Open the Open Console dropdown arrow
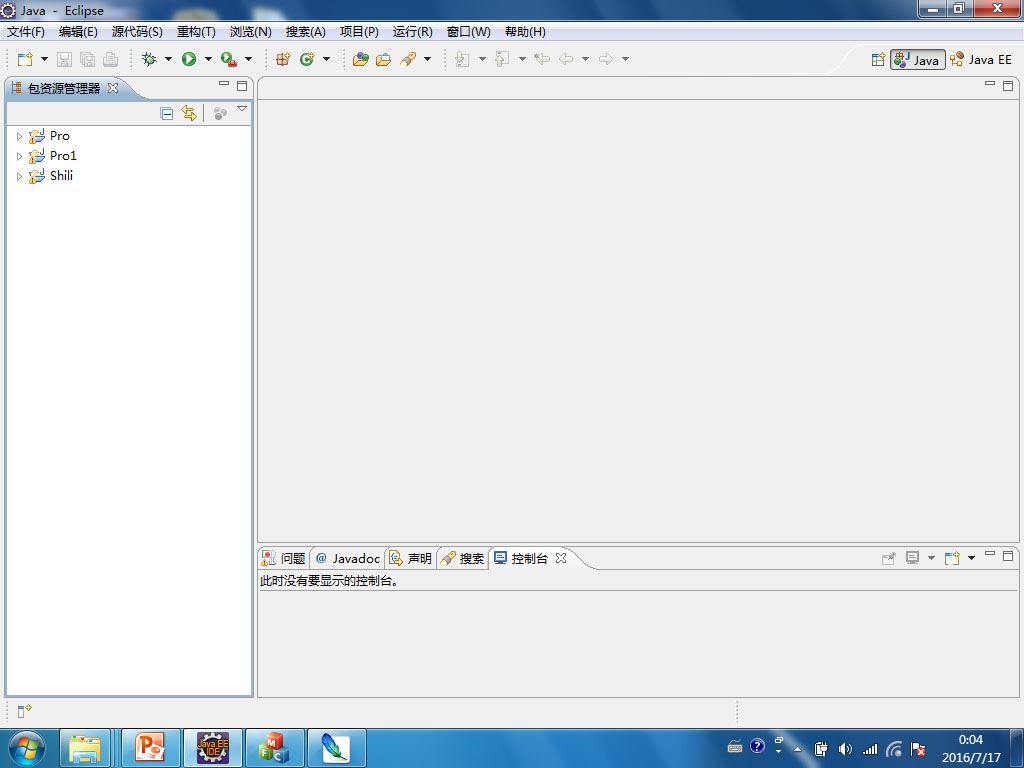 [x=971, y=558]
